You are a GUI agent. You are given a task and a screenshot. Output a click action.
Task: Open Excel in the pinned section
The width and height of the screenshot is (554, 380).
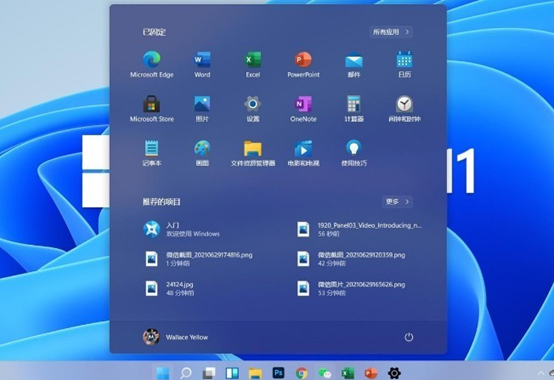(x=253, y=64)
